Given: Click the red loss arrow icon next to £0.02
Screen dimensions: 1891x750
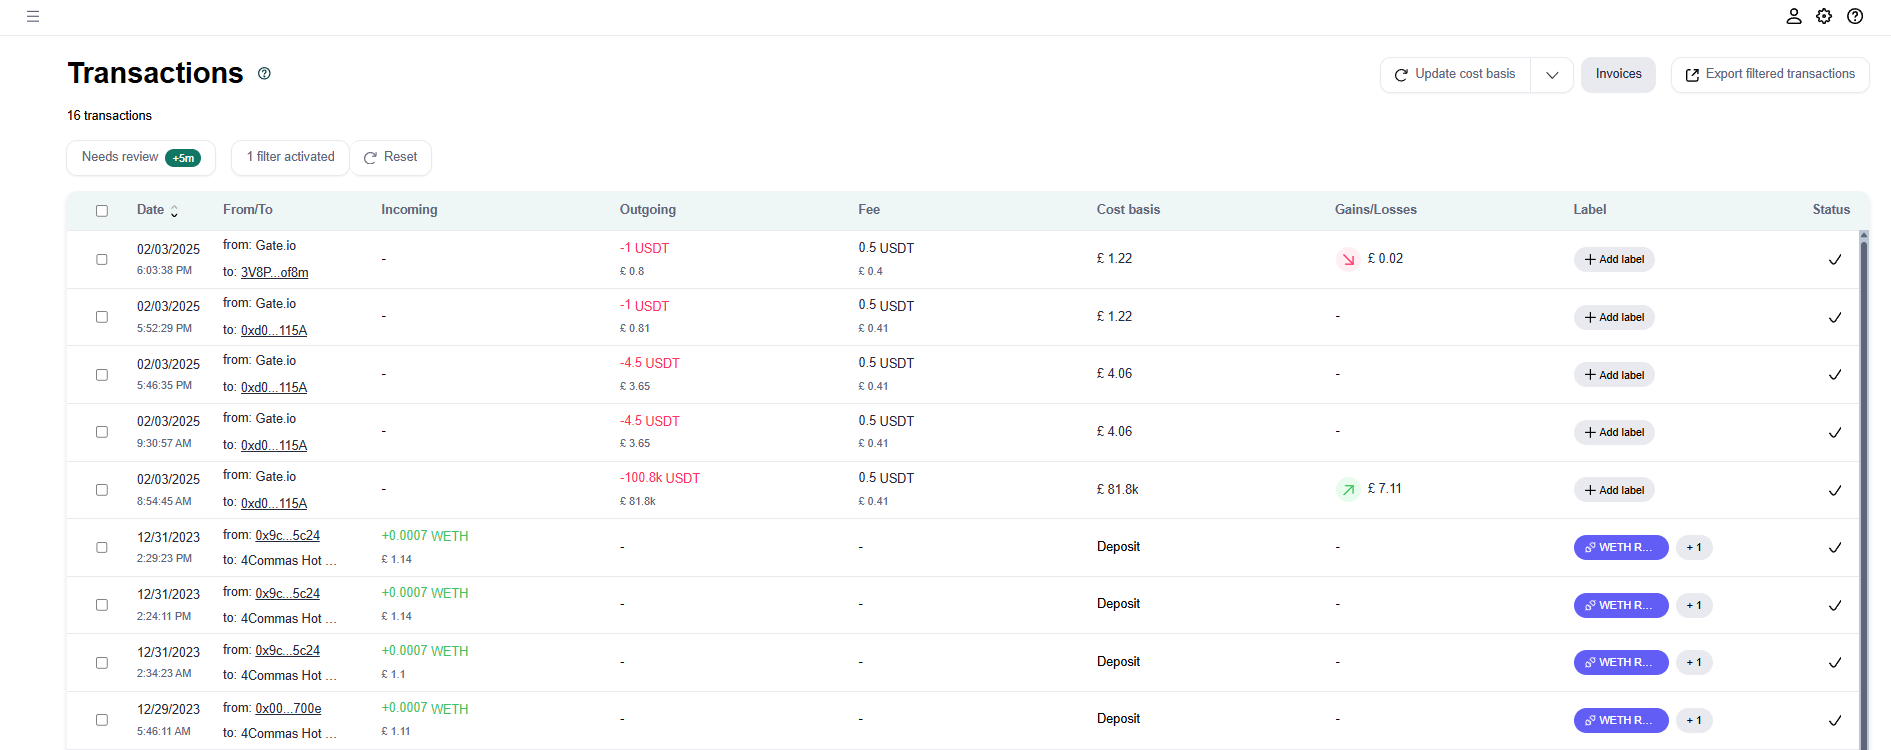Looking at the screenshot, I should click(1348, 259).
